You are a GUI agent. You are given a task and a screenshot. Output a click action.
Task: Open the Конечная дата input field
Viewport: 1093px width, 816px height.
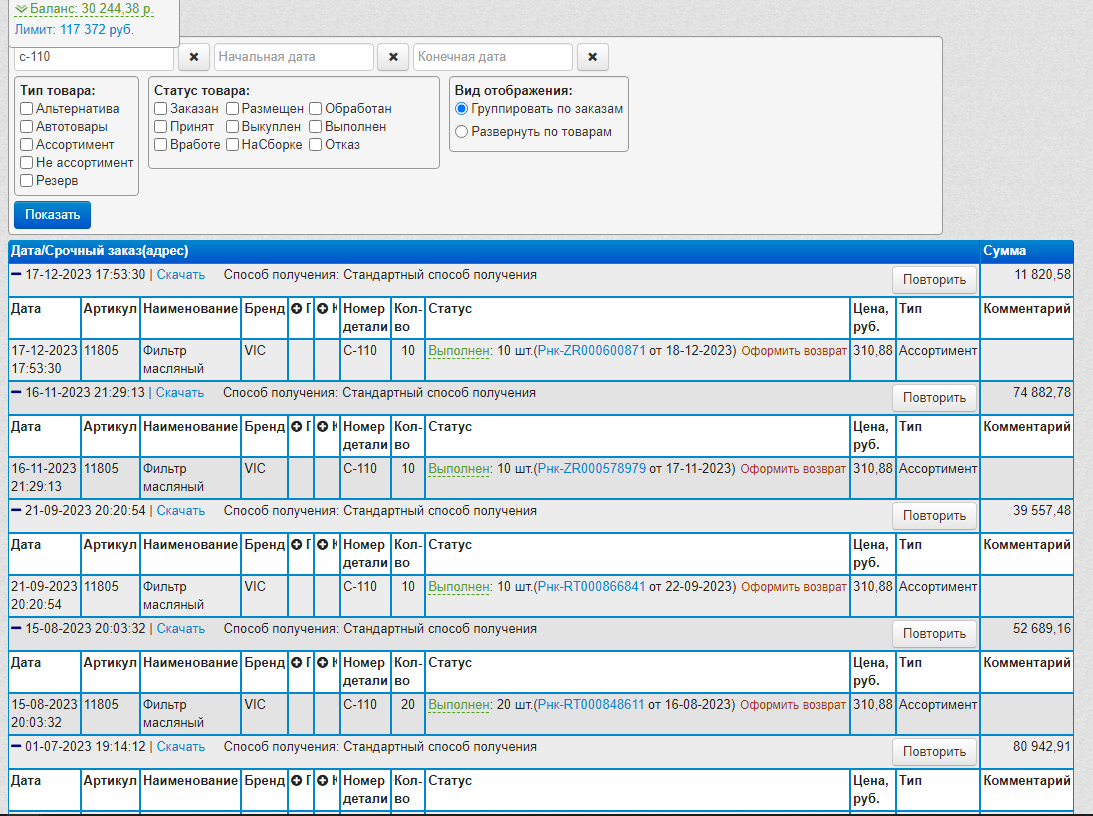493,57
